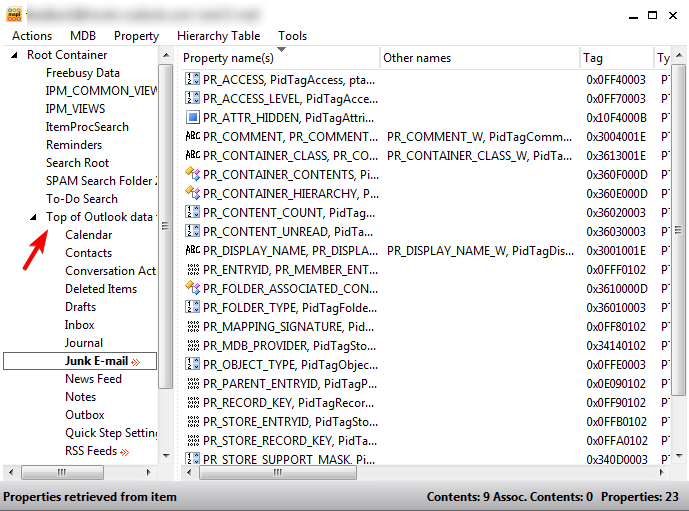Click the property list vertical scrollbar thumb
The height and width of the screenshot is (511, 689).
[678, 230]
